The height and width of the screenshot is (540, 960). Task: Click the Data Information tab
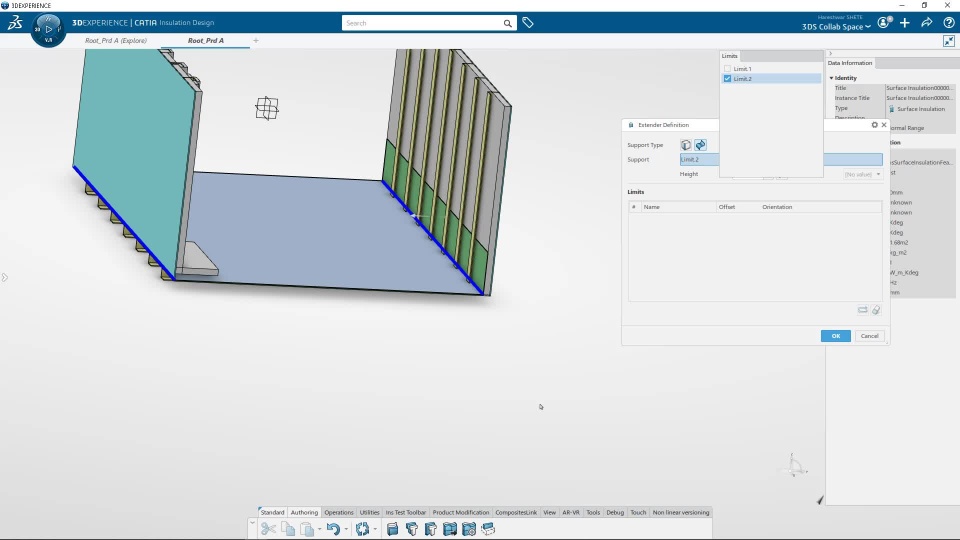850,63
